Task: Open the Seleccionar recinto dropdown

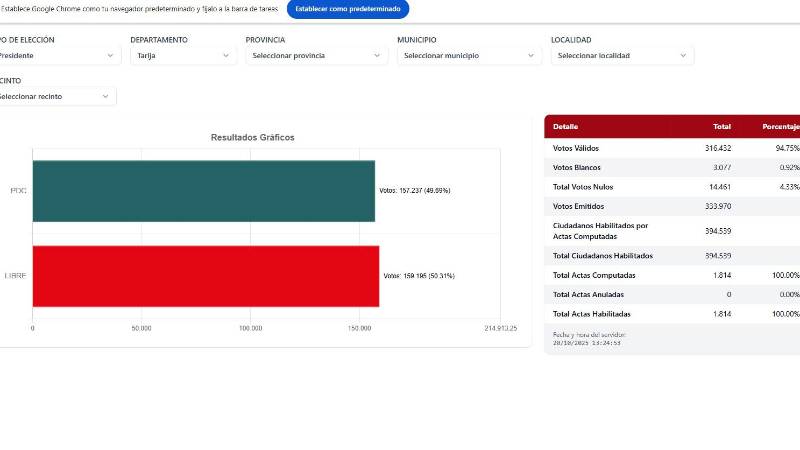Action: (56, 96)
